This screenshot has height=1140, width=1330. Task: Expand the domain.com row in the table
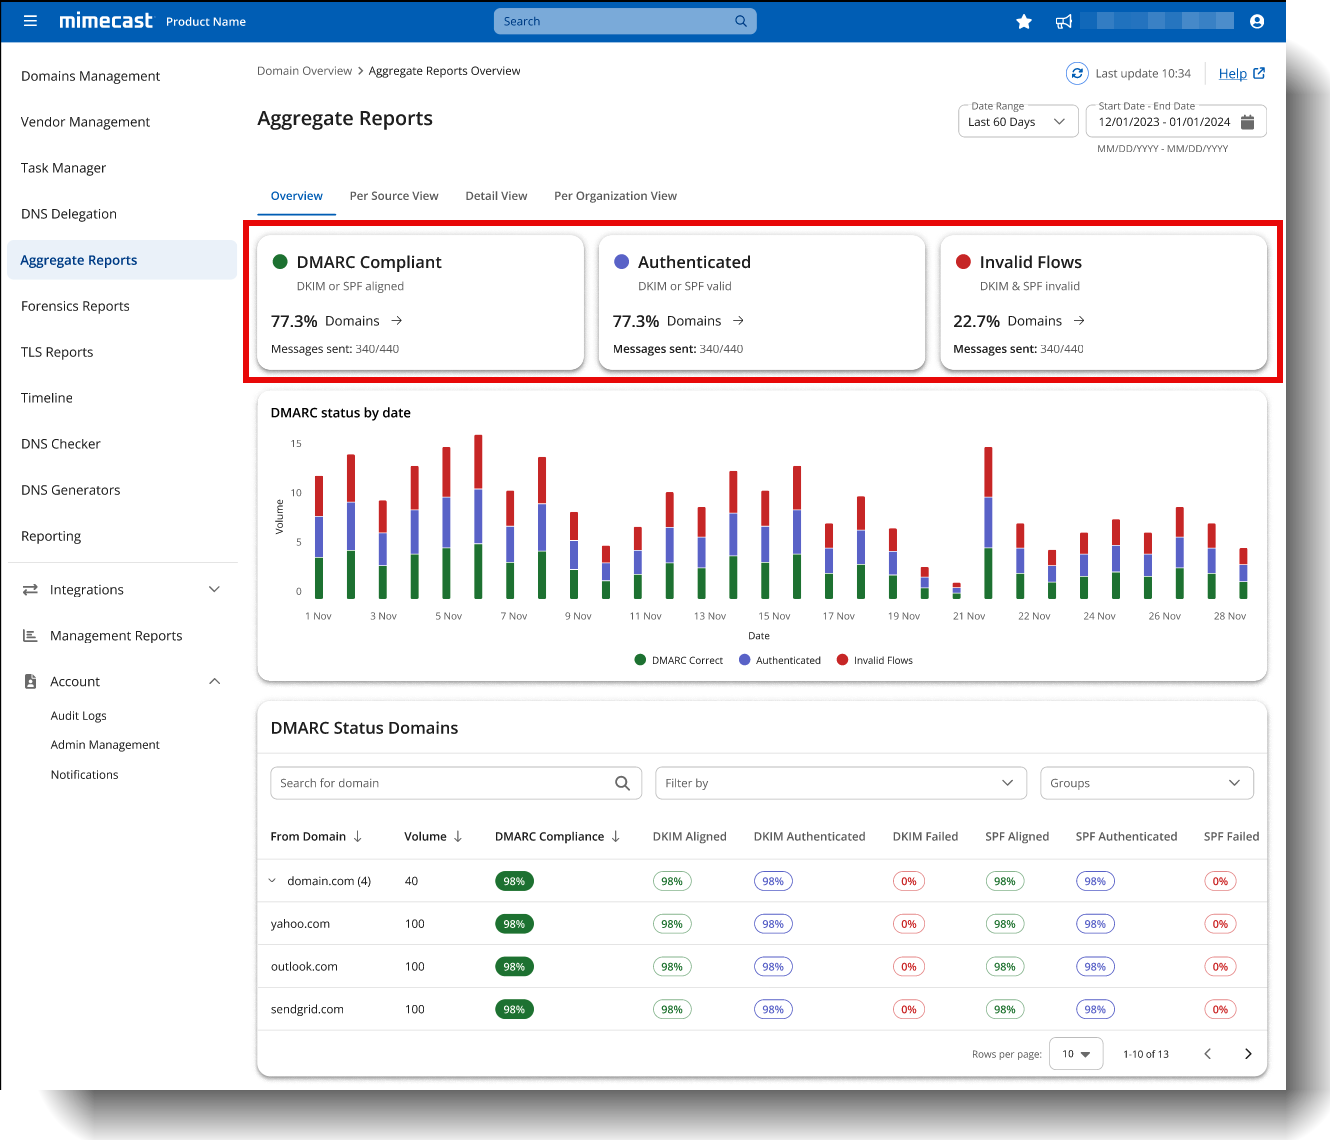pyautogui.click(x=272, y=881)
